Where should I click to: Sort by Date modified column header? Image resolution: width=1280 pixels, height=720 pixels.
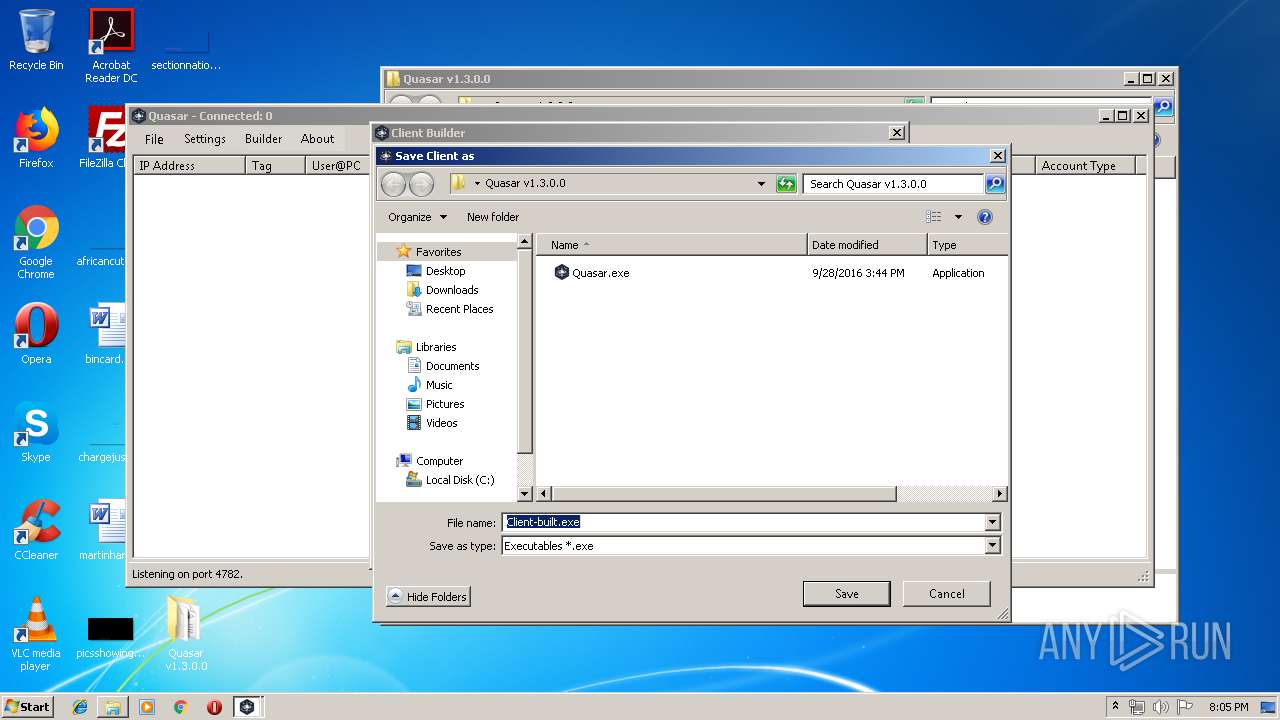pos(867,245)
